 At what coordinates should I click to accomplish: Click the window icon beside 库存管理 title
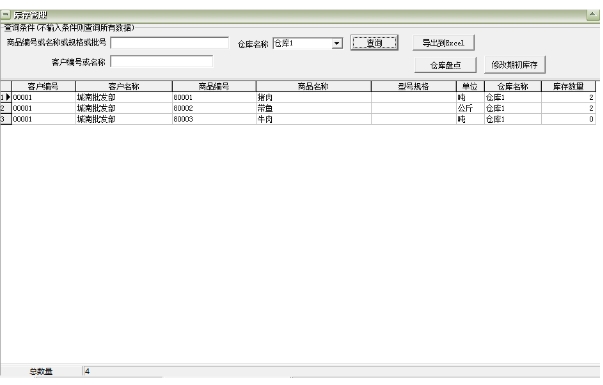5,15
